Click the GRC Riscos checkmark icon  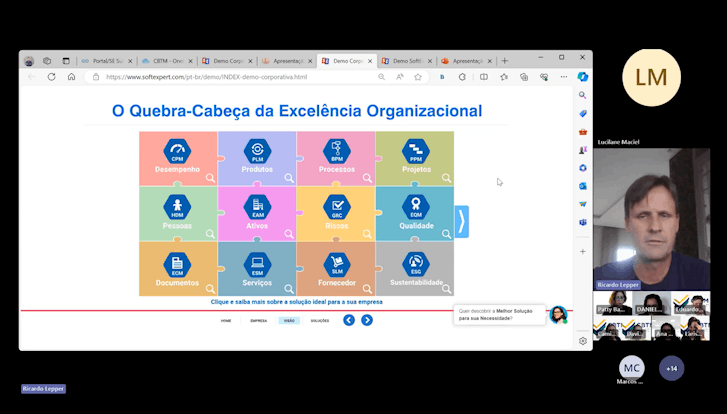pos(336,207)
